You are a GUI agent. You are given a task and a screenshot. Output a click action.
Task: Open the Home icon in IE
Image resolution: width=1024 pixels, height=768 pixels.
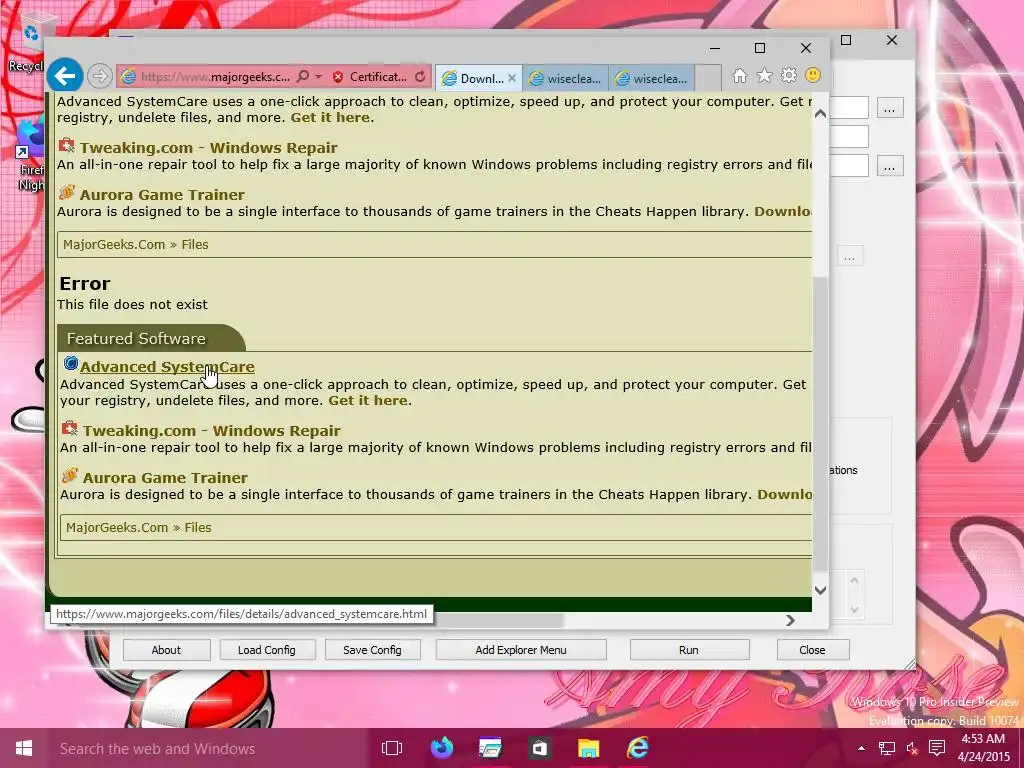tap(739, 76)
